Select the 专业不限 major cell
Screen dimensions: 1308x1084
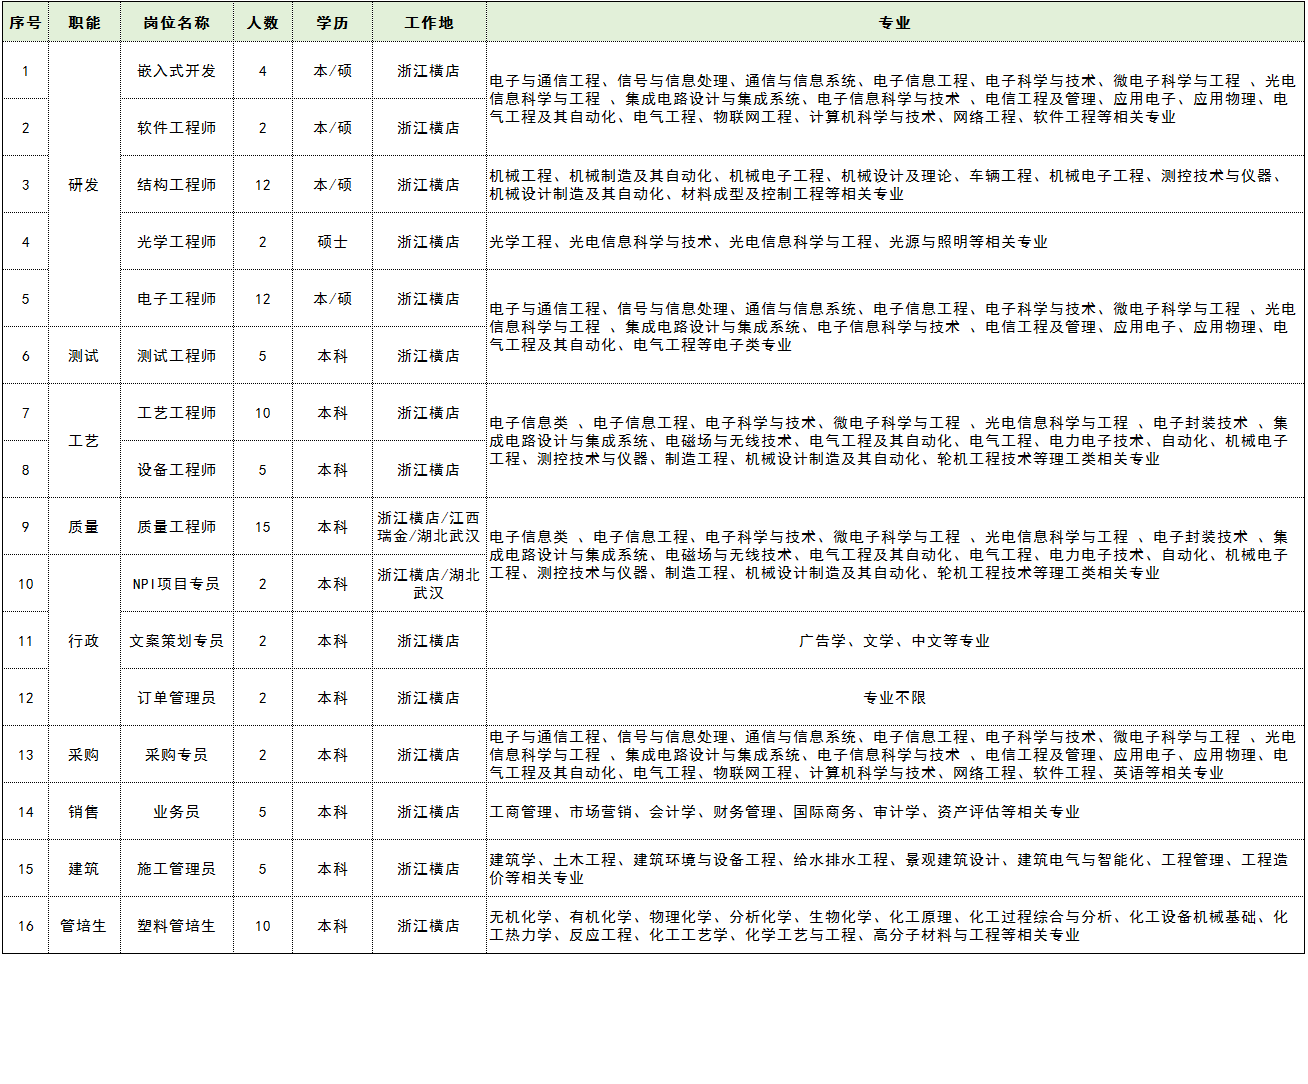[x=895, y=698]
